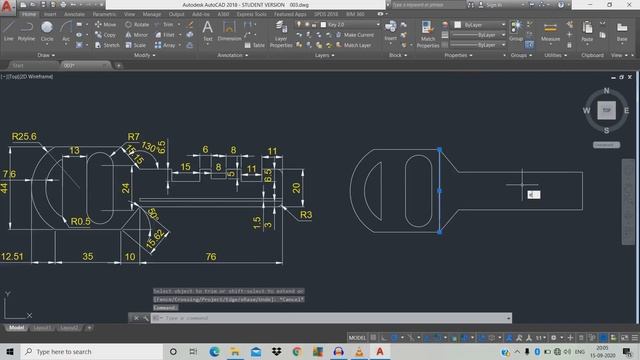Open the AutoCAD application menu
The image size is (640, 360).
[x=7, y=7]
